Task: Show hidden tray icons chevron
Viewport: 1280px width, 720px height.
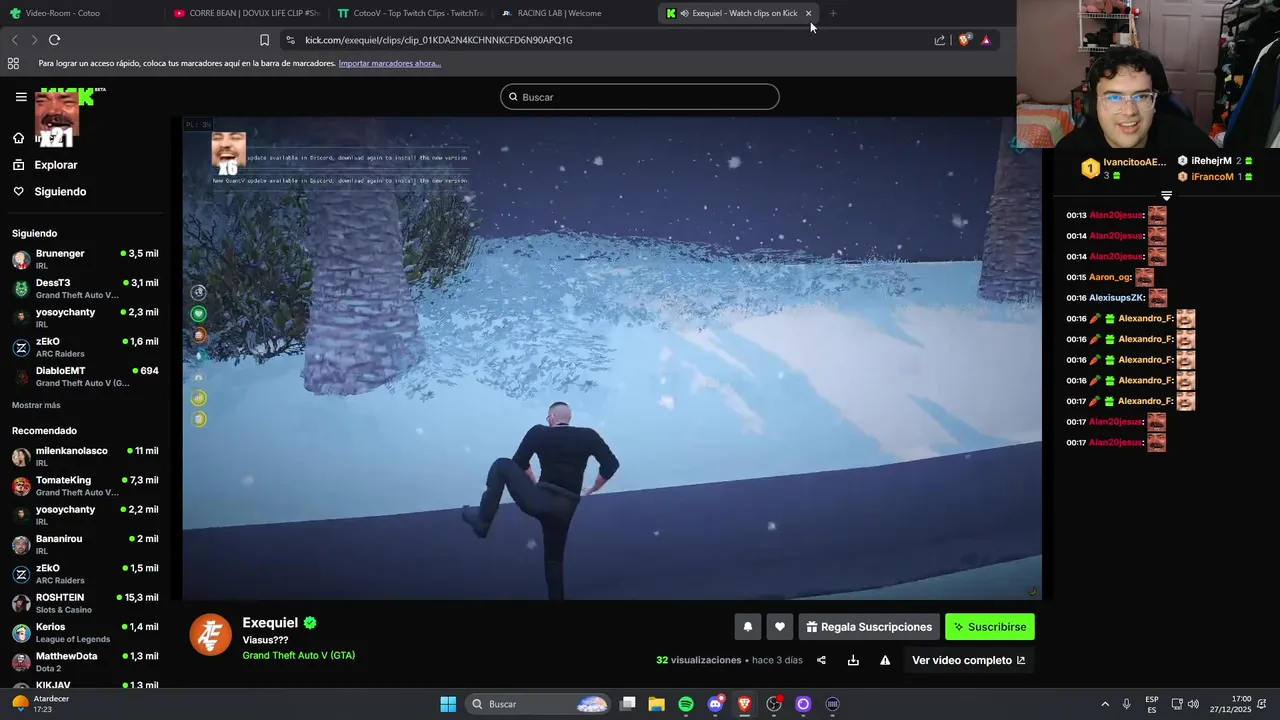Action: coord(1105,704)
